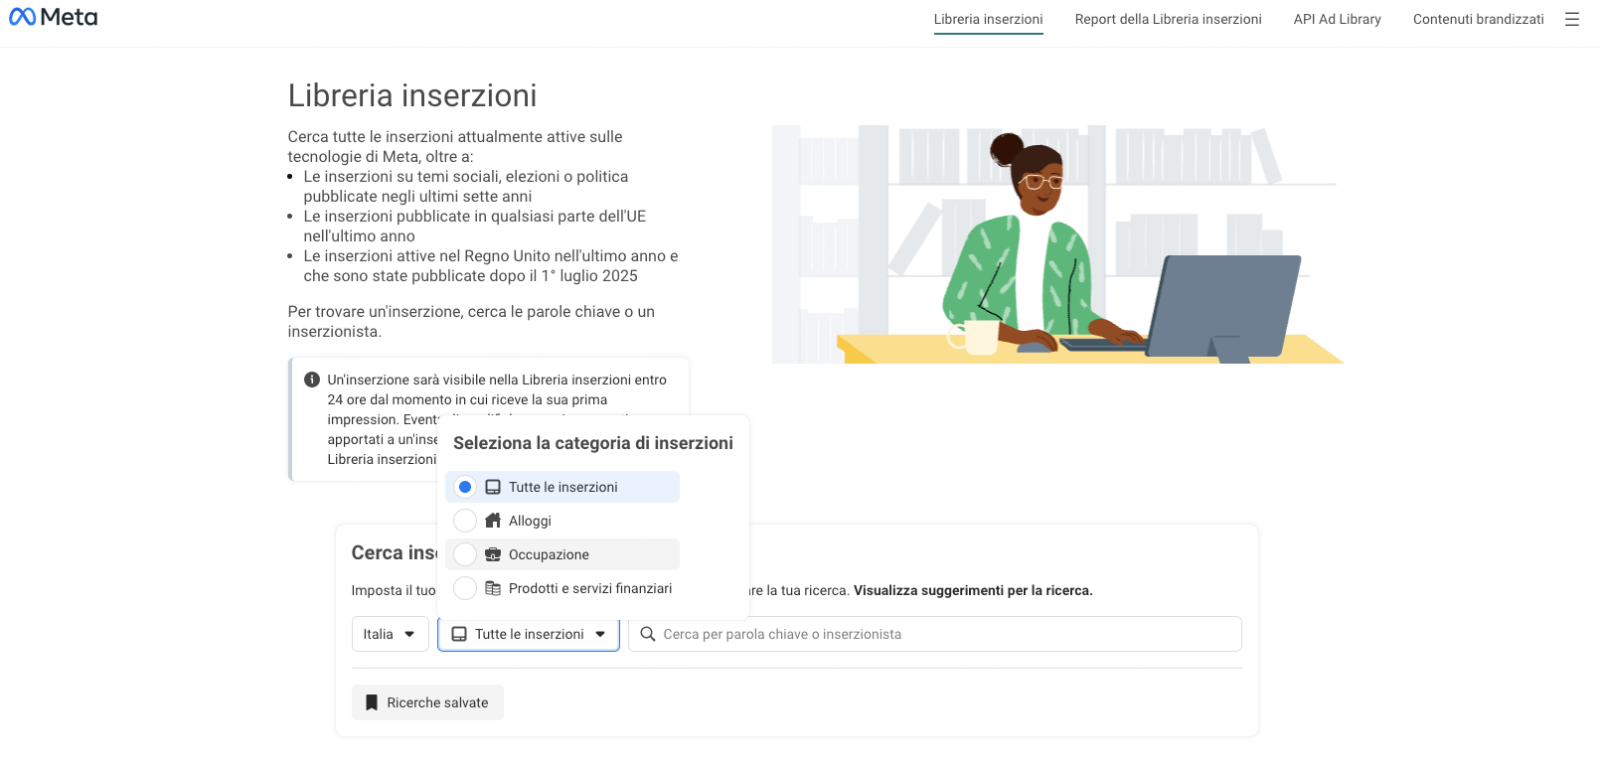Click the Meta logo
Screen dimensions: 1600x768
[x=53, y=17]
